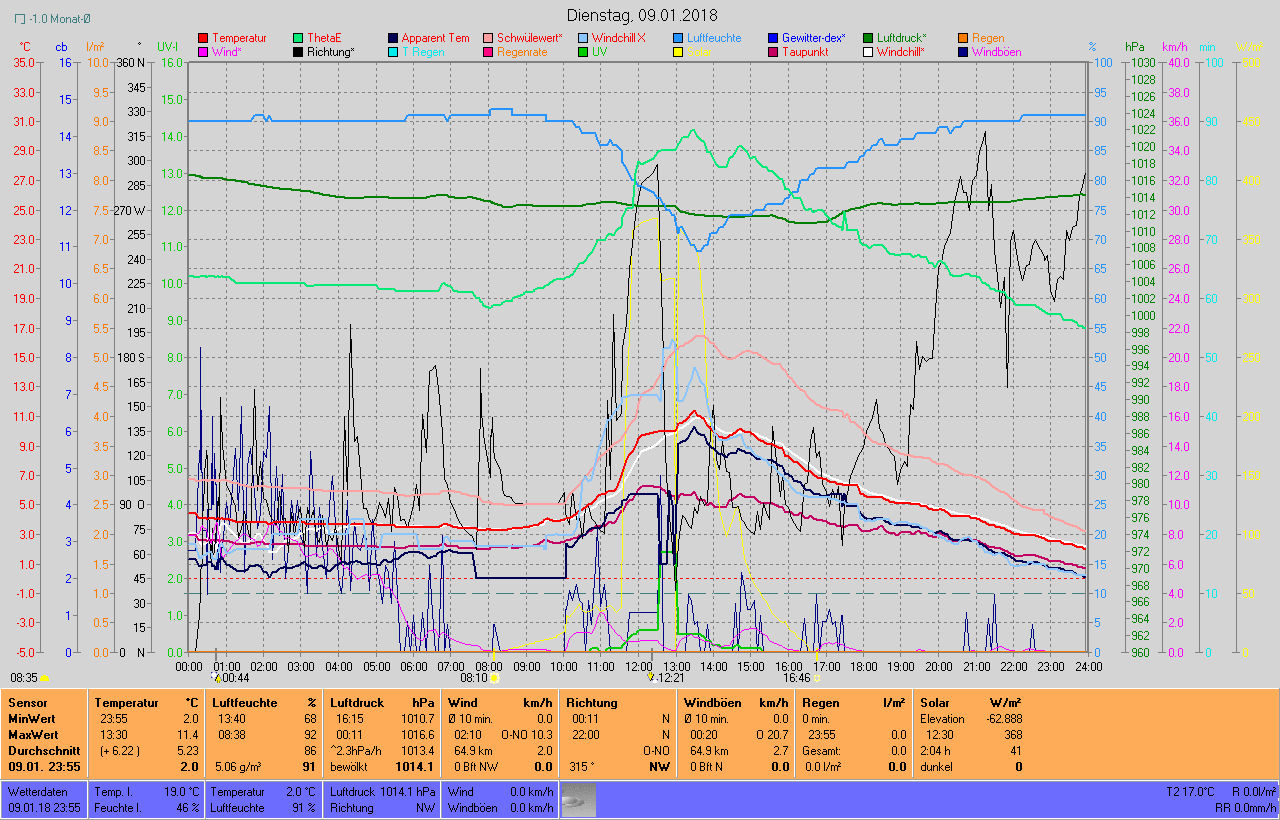The image size is (1280, 820).
Task: Click the dark navy Apparent Tem legend square
Action: [x=393, y=38]
